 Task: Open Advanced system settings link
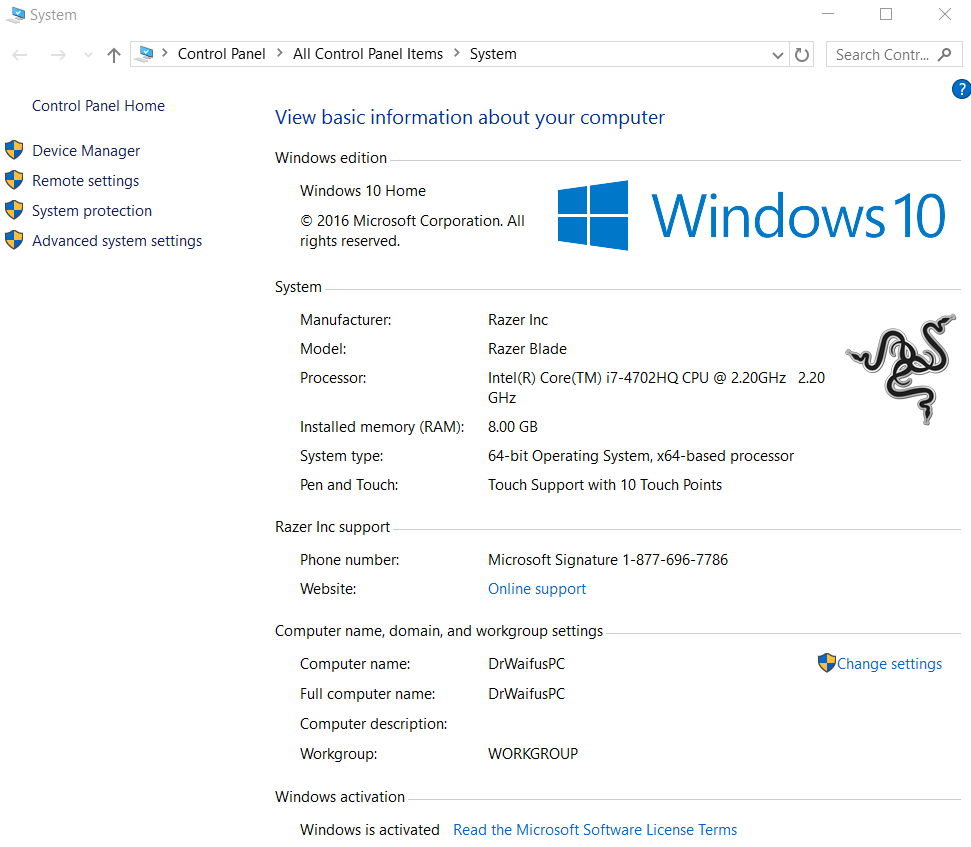[x=117, y=241]
